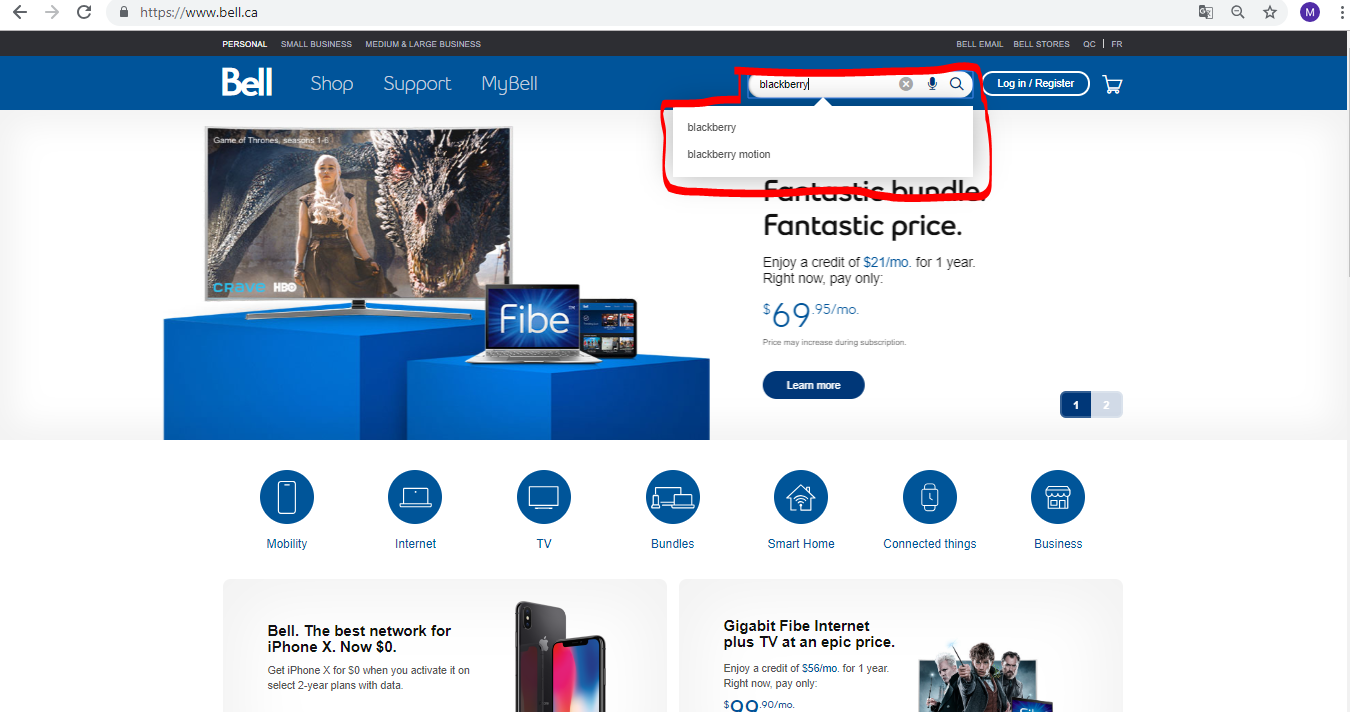Click the Gigabit Fibe Internet offer heading
1350x712 pixels.
point(809,634)
